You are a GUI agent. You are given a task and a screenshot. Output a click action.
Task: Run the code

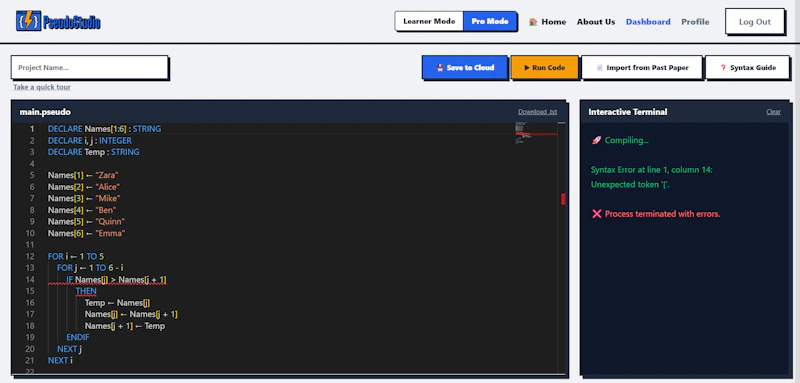(544, 67)
